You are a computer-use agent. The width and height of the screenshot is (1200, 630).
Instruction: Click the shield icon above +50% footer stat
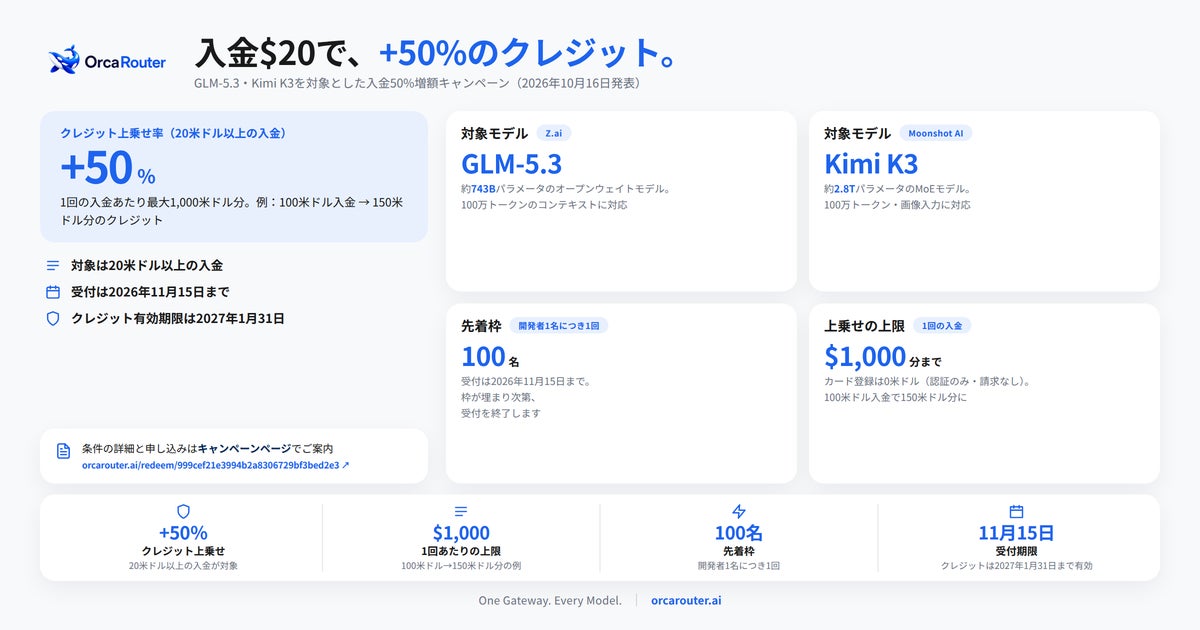pyautogui.click(x=183, y=511)
